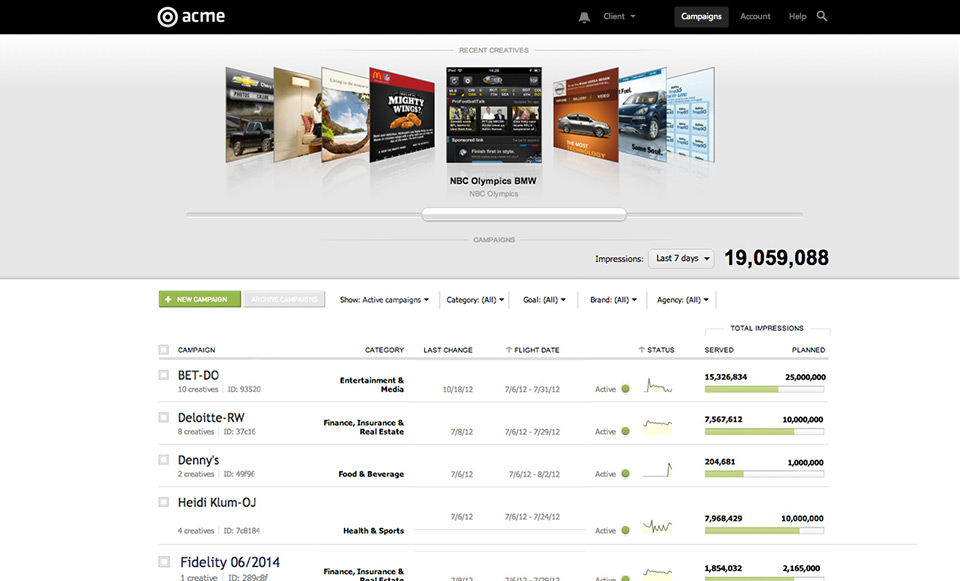
Task: Open the Goal (All) filter
Action: [544, 299]
